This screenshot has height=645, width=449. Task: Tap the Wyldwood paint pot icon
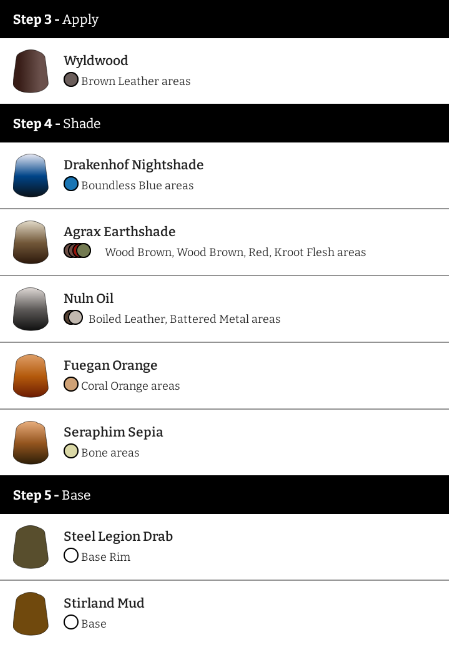[x=31, y=71]
